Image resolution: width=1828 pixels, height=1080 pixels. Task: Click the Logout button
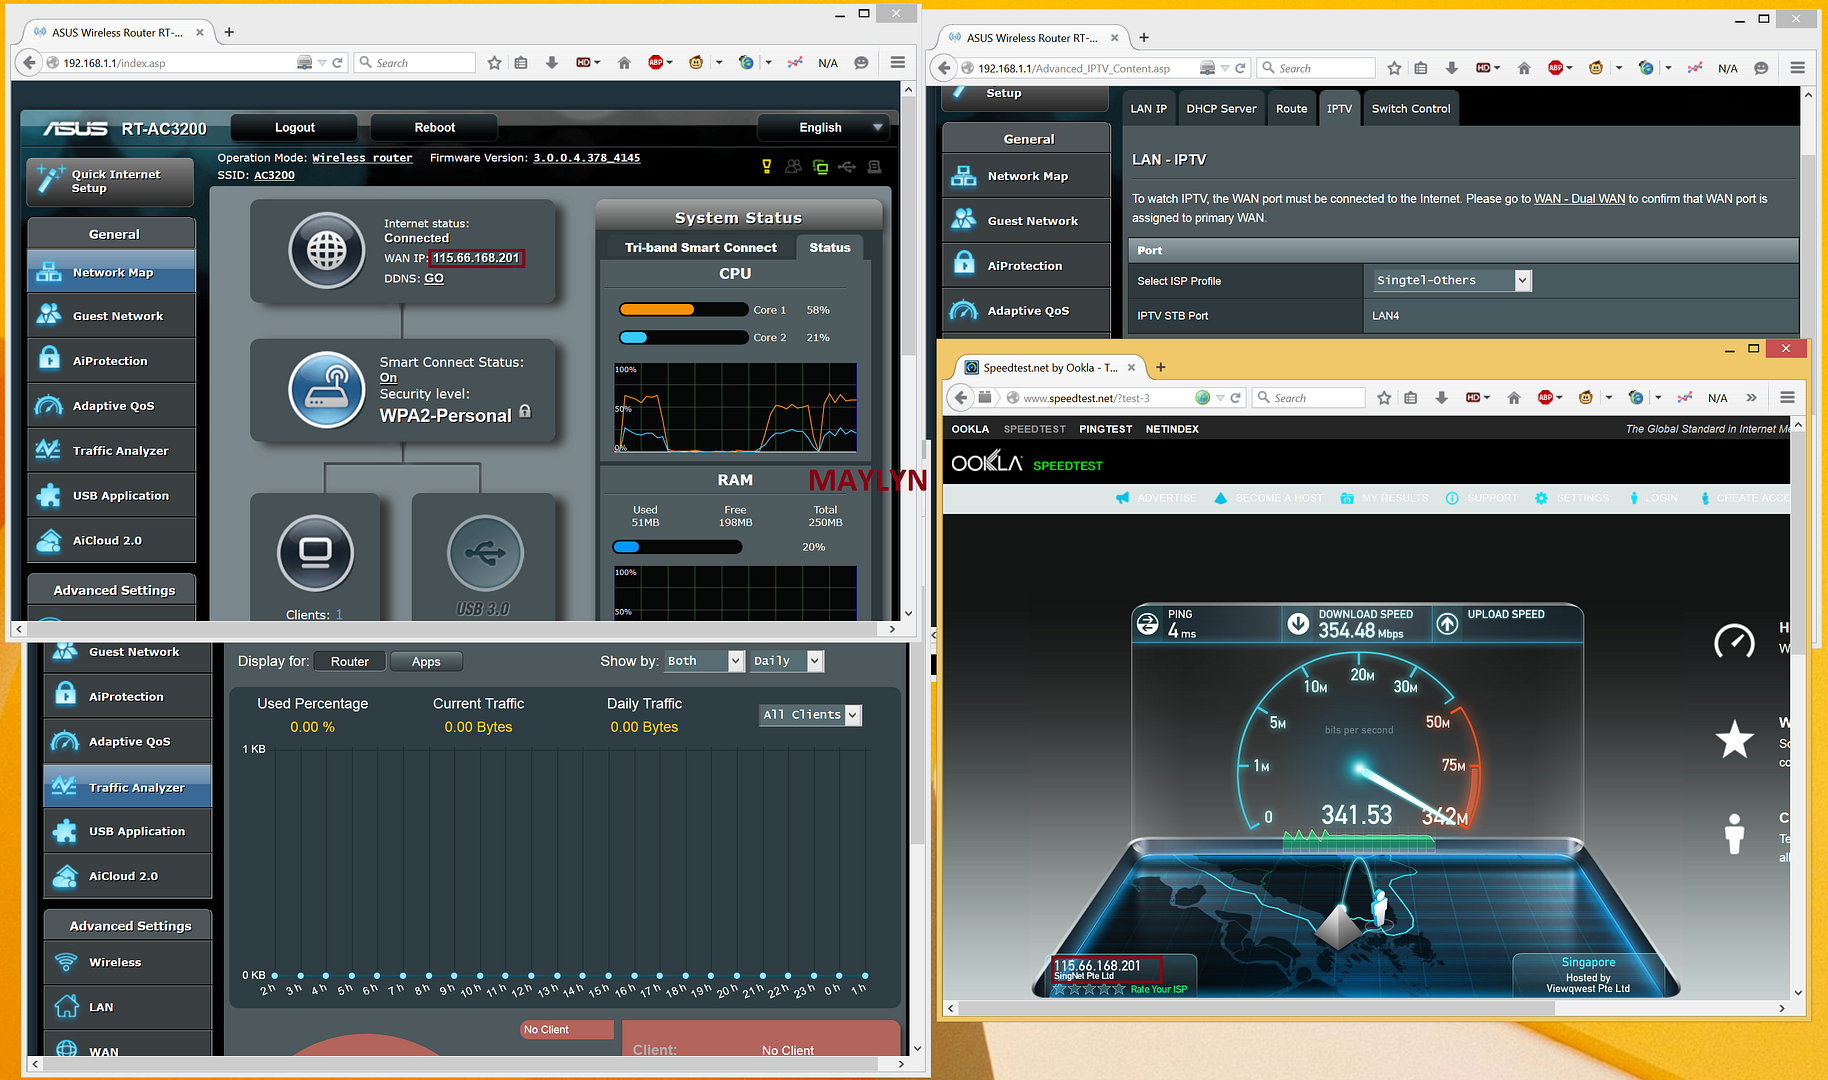294,127
